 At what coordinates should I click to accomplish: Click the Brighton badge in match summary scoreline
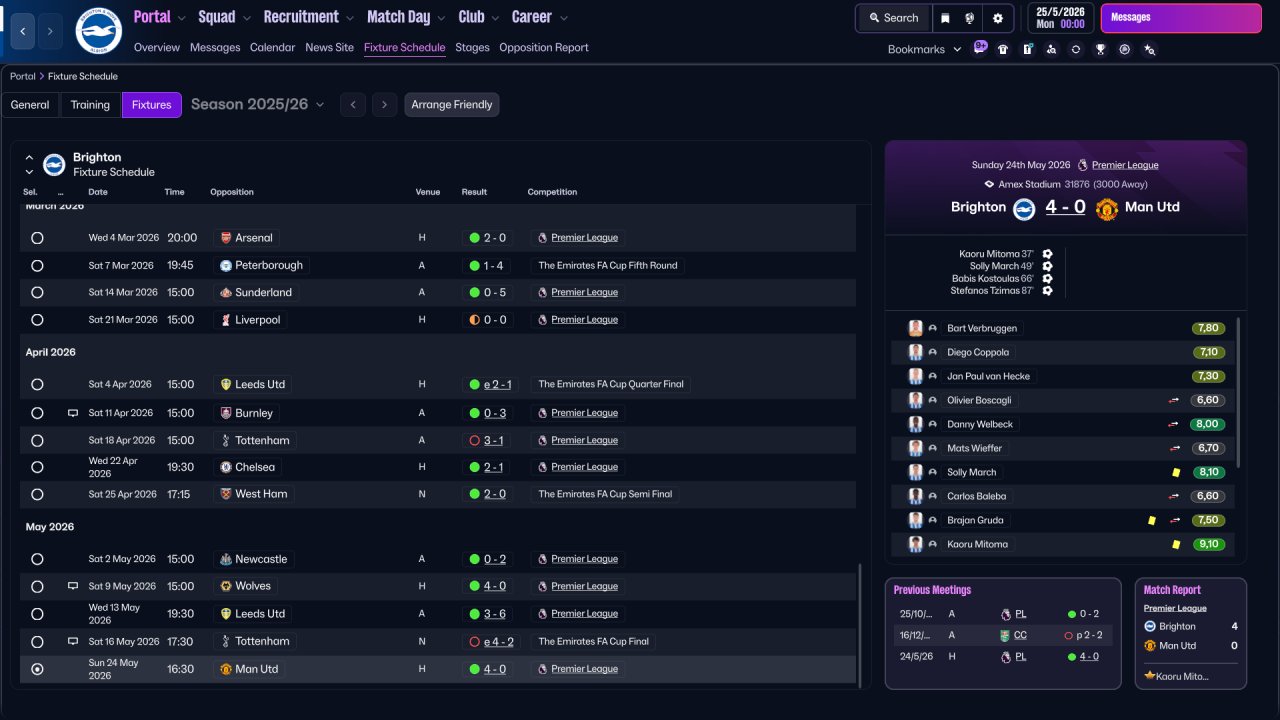(1024, 208)
